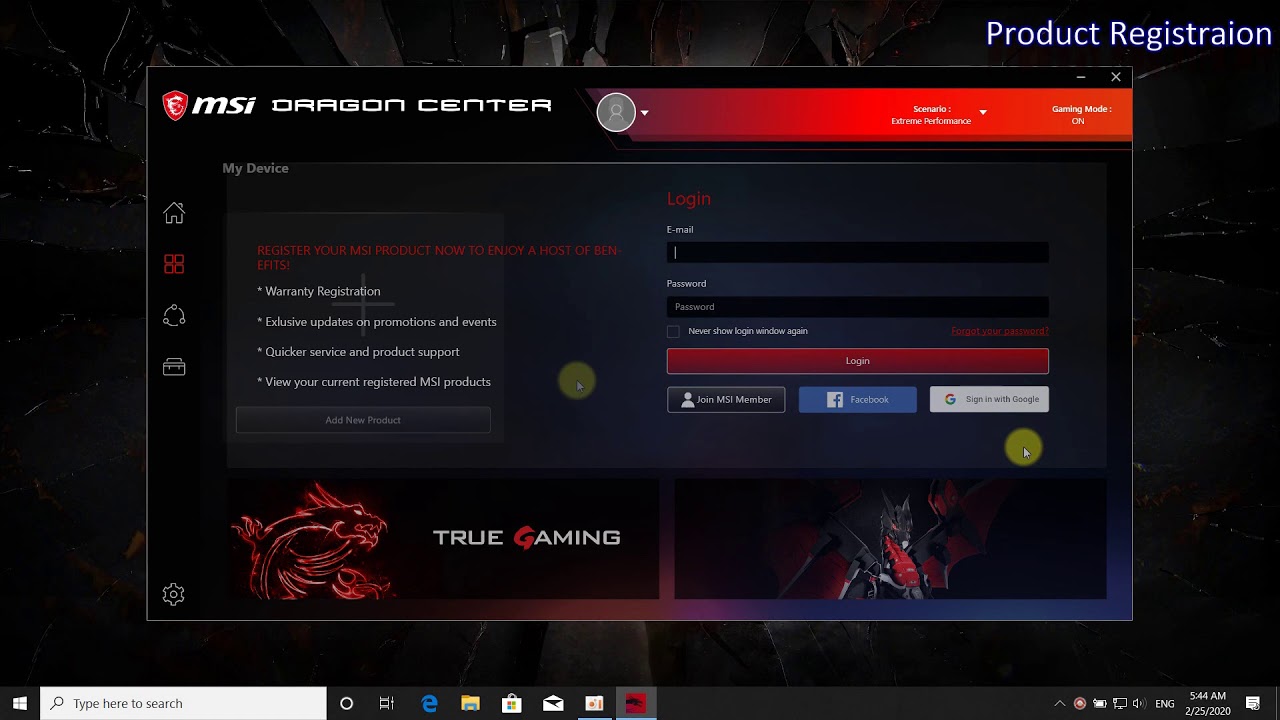Click the Dragon Center taskbar icon
The width and height of the screenshot is (1280, 720).
click(635, 703)
